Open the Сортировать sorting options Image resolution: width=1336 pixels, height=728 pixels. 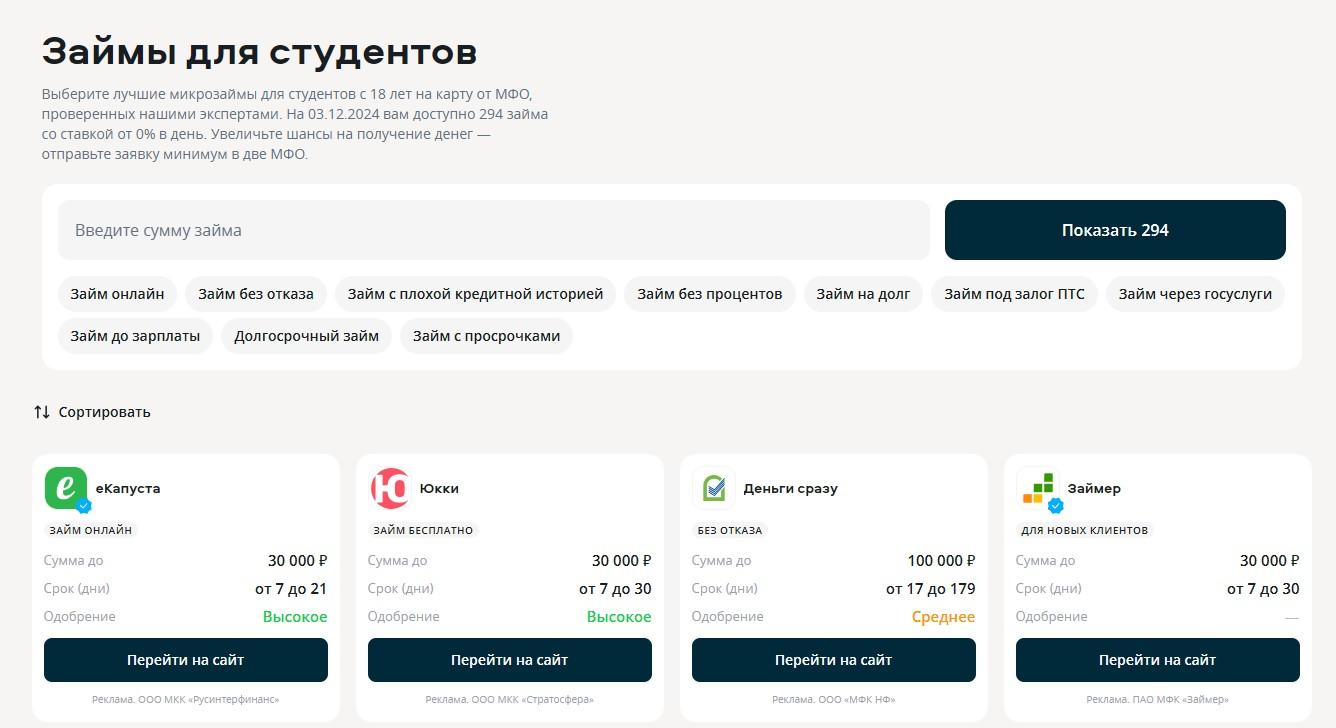click(92, 412)
